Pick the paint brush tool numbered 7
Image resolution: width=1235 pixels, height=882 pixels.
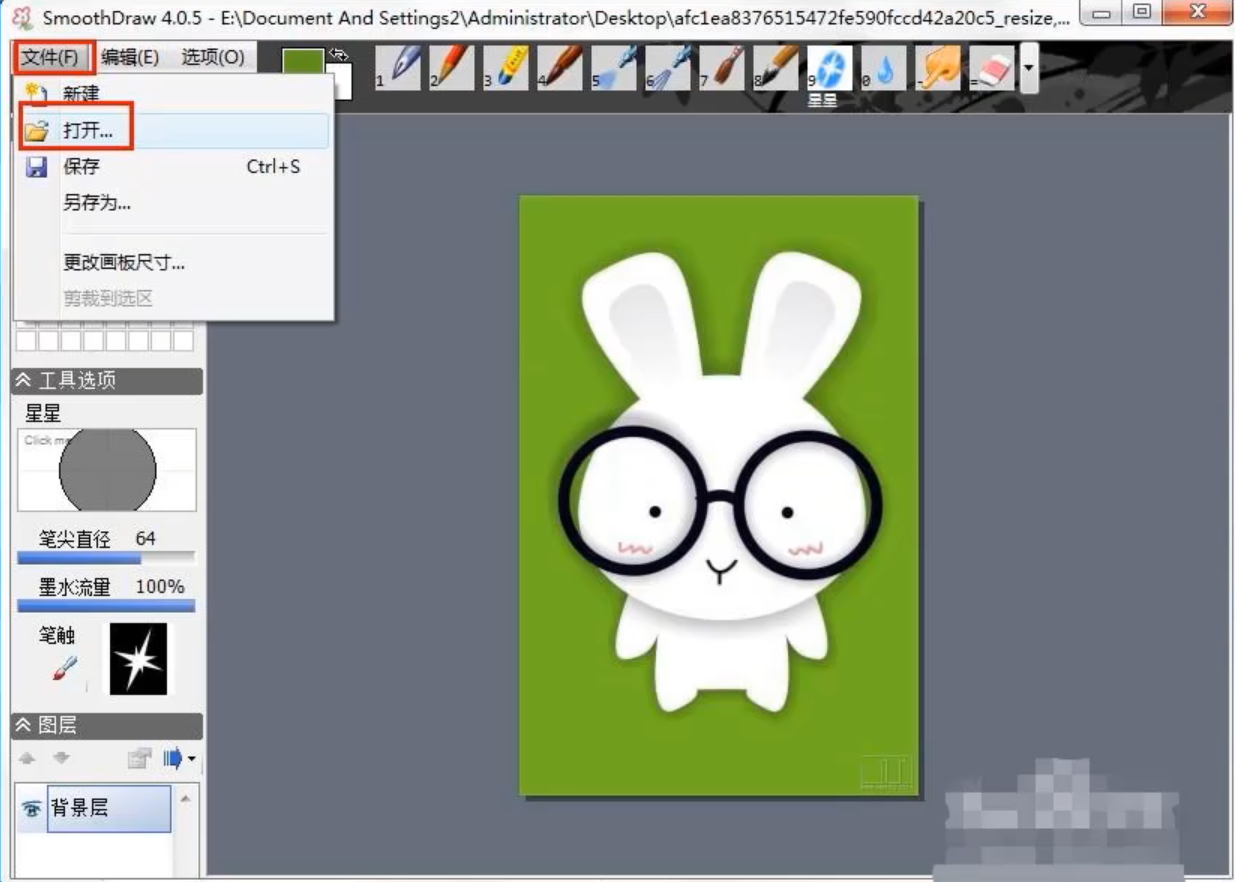[x=722, y=68]
